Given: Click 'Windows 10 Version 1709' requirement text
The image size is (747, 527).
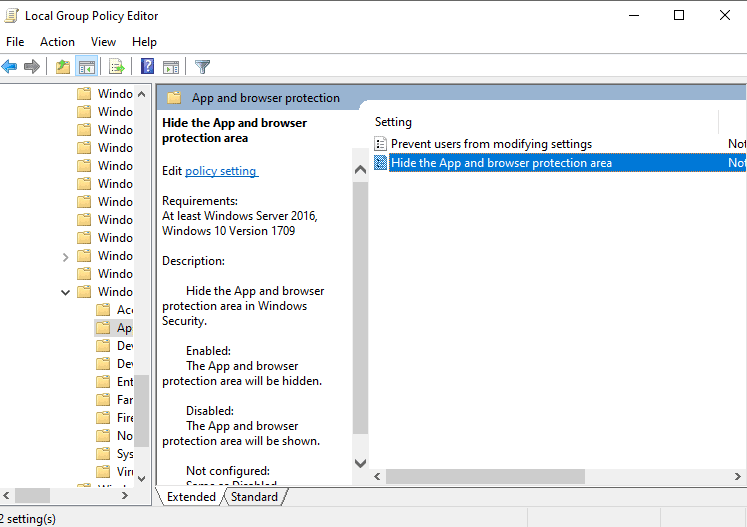Looking at the screenshot, I should point(229,231).
